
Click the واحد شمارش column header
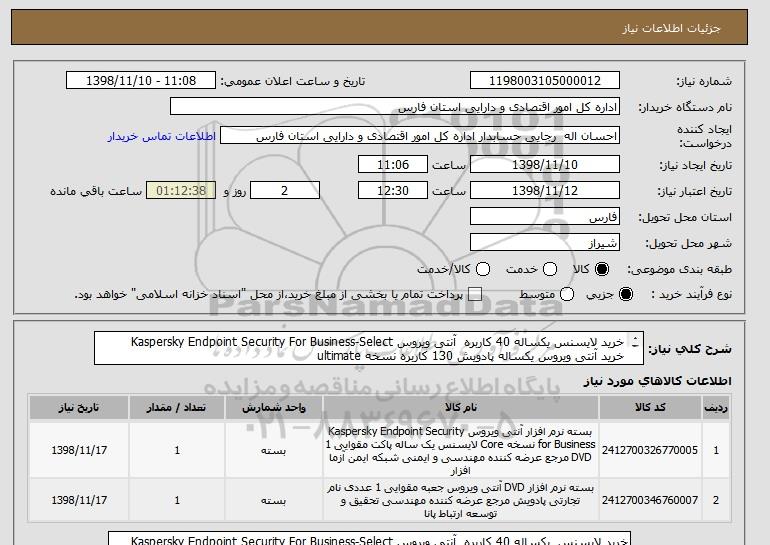point(274,408)
